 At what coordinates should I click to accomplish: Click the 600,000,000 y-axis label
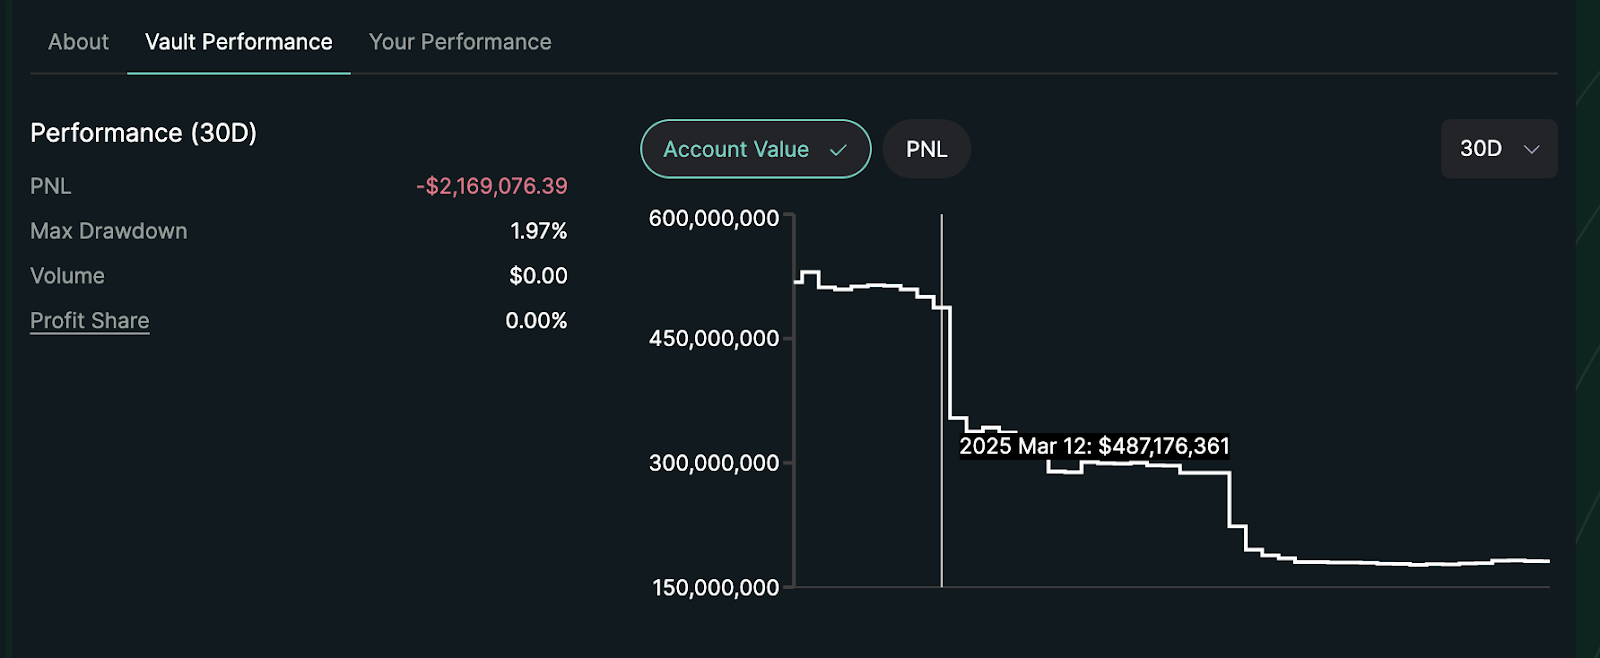(713, 218)
